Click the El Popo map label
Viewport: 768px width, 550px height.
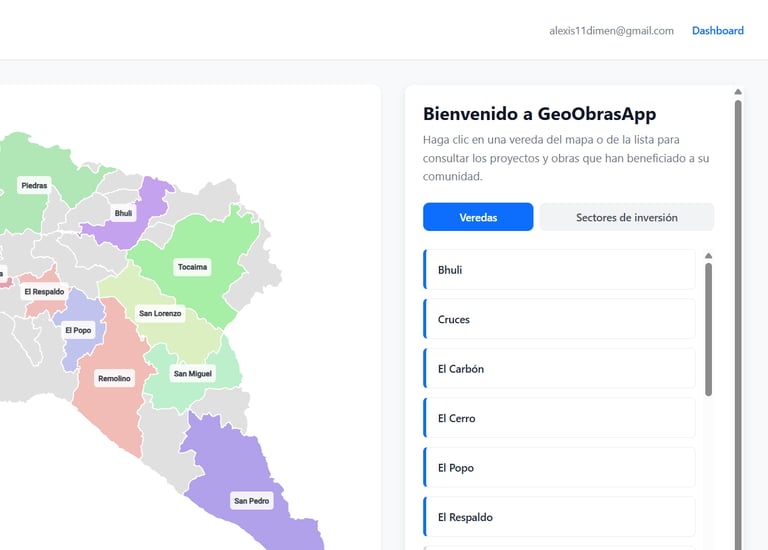click(x=78, y=330)
